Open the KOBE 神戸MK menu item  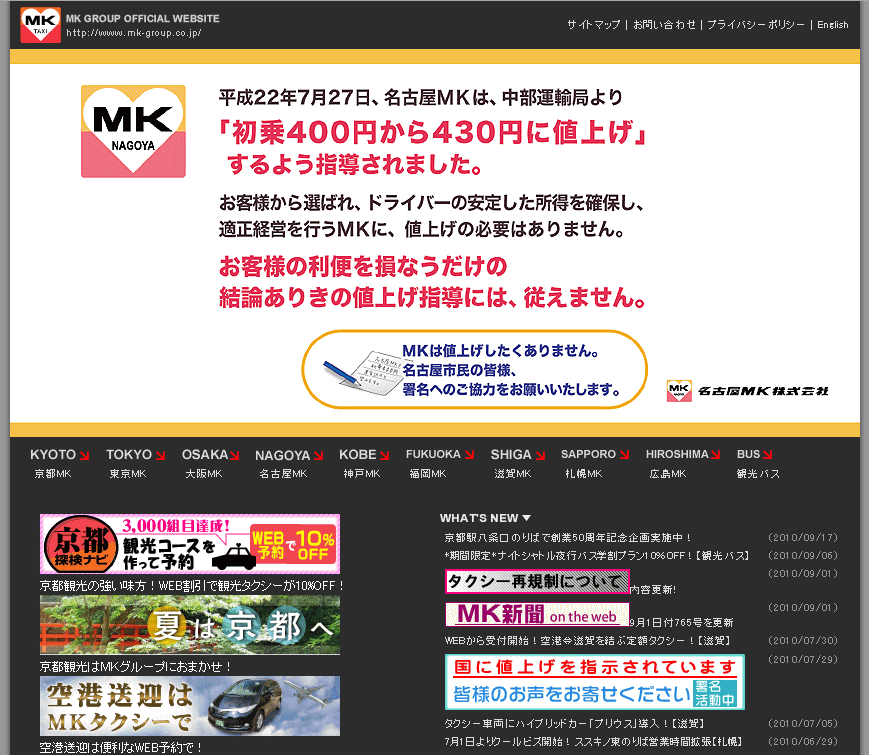coord(364,463)
